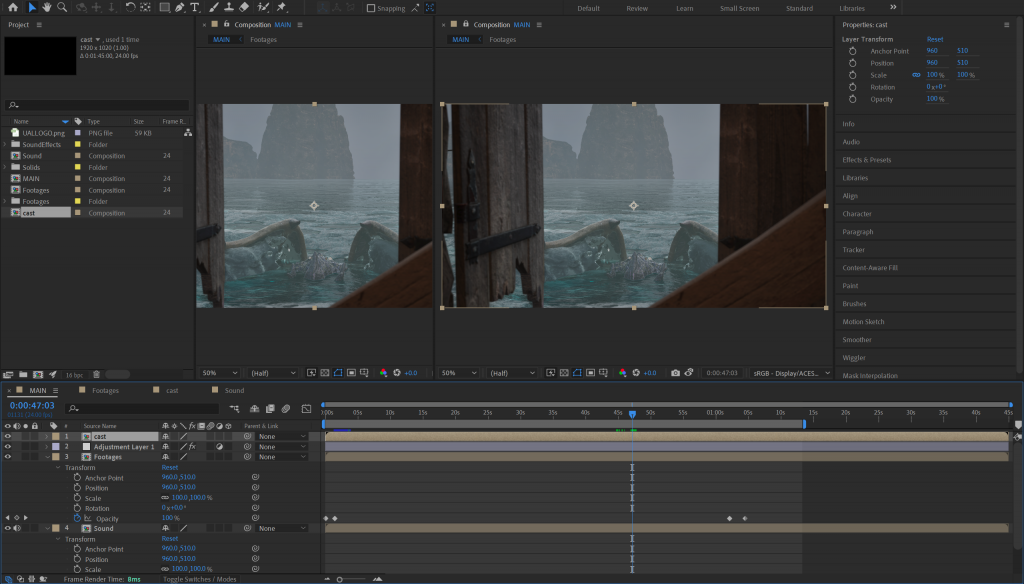Click the timeline zoom slider at the bottom
This screenshot has width=1024, height=584.
(353, 579)
